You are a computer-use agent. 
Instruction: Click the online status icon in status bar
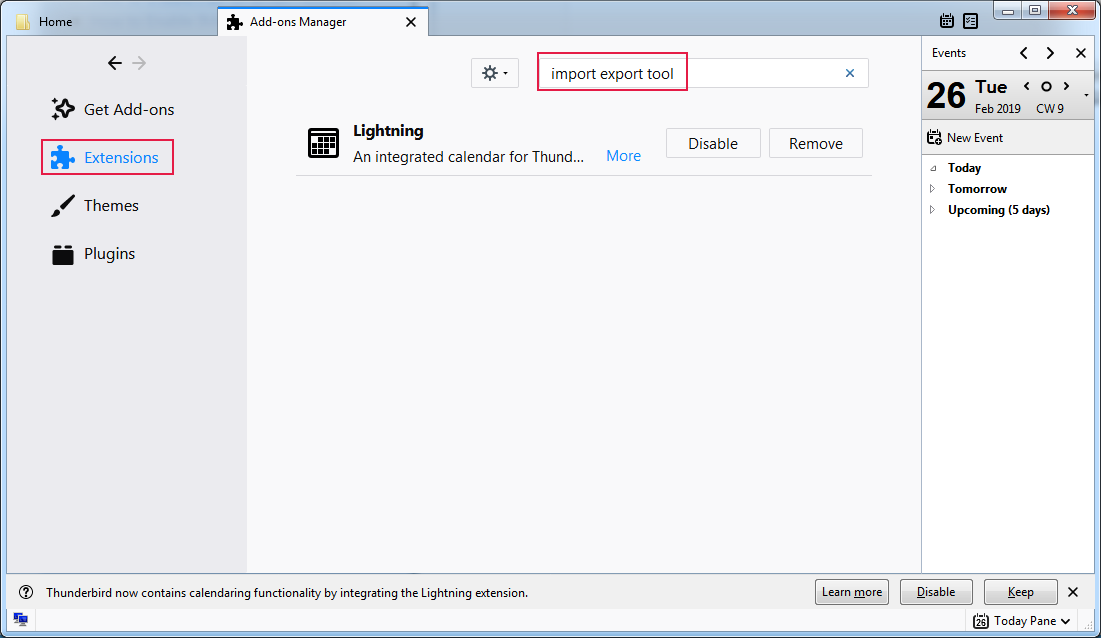pos(20,619)
